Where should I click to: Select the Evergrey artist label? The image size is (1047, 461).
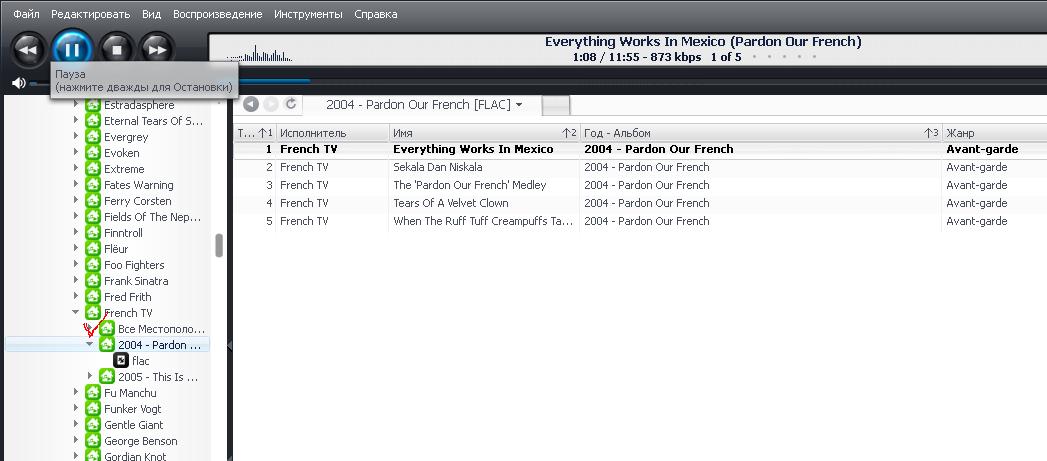click(126, 137)
